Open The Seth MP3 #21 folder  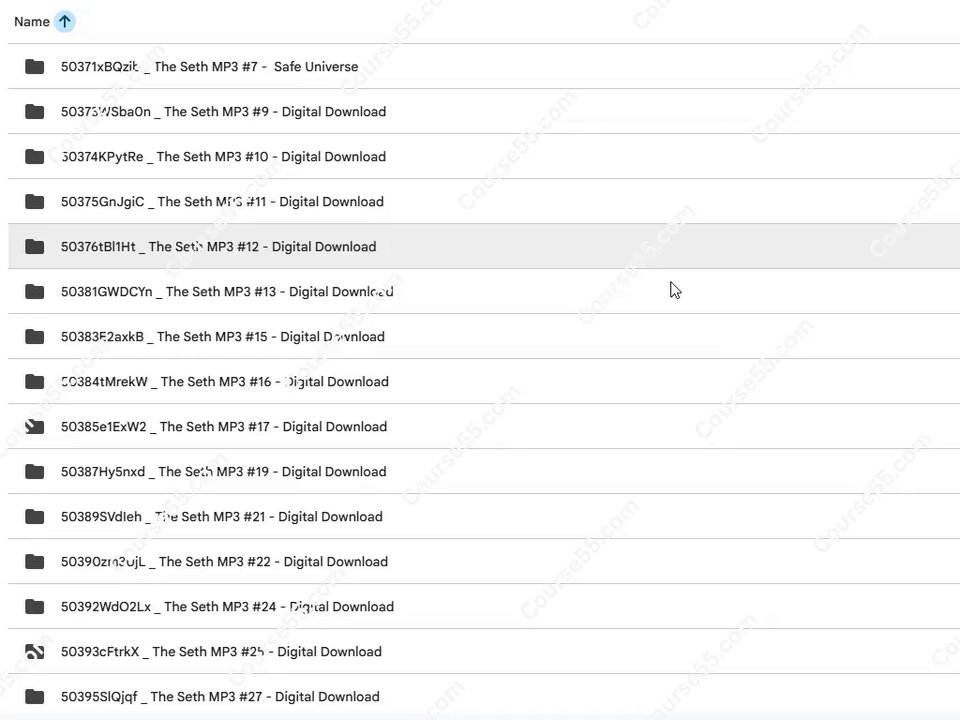(x=222, y=517)
